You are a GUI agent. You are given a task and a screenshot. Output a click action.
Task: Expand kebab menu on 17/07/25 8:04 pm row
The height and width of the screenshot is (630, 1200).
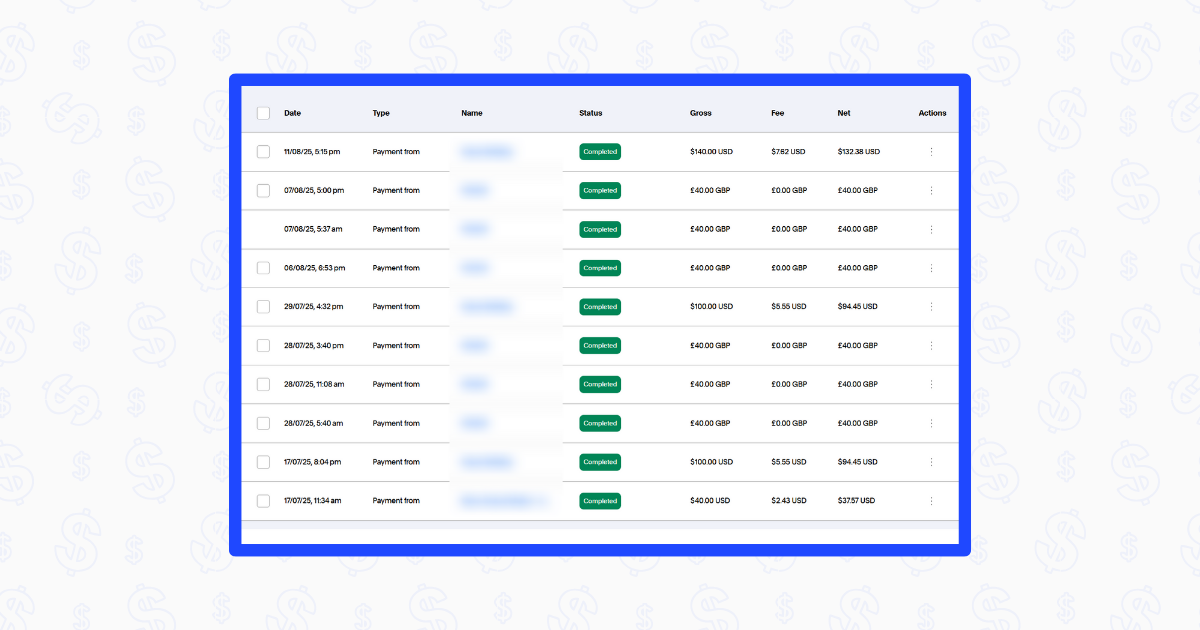pyautogui.click(x=931, y=462)
